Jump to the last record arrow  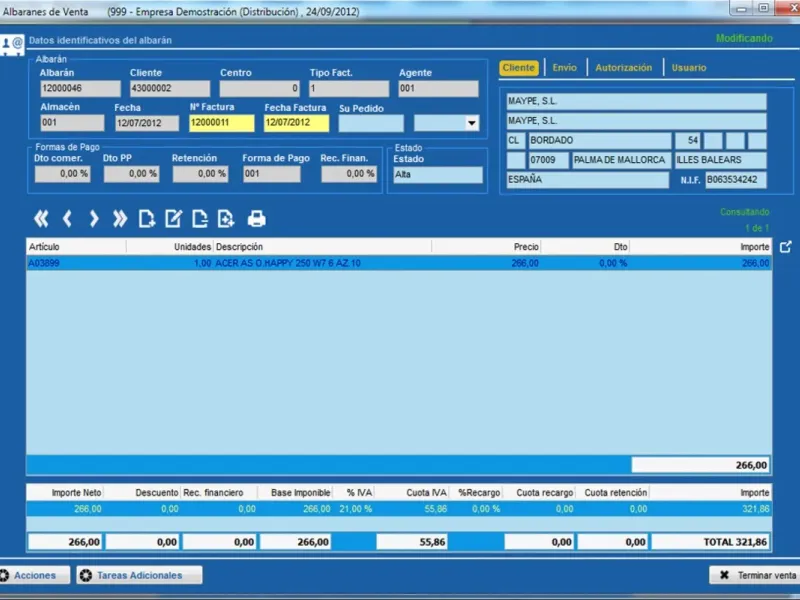pos(120,219)
